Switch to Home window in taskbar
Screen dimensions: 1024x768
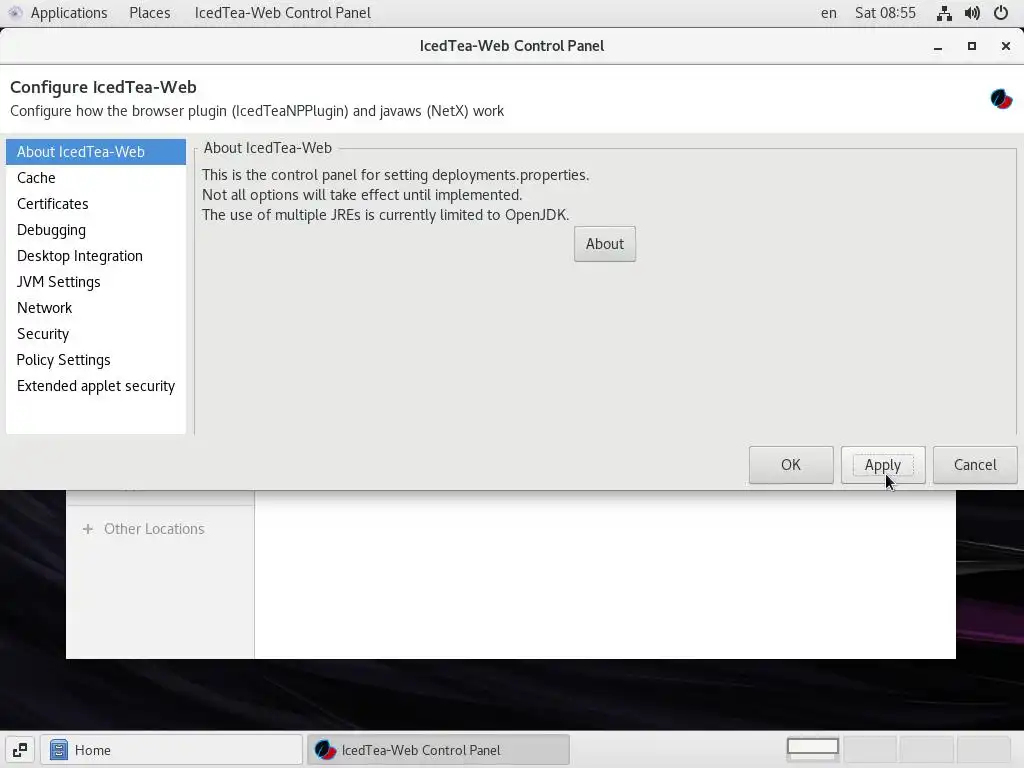tap(172, 750)
